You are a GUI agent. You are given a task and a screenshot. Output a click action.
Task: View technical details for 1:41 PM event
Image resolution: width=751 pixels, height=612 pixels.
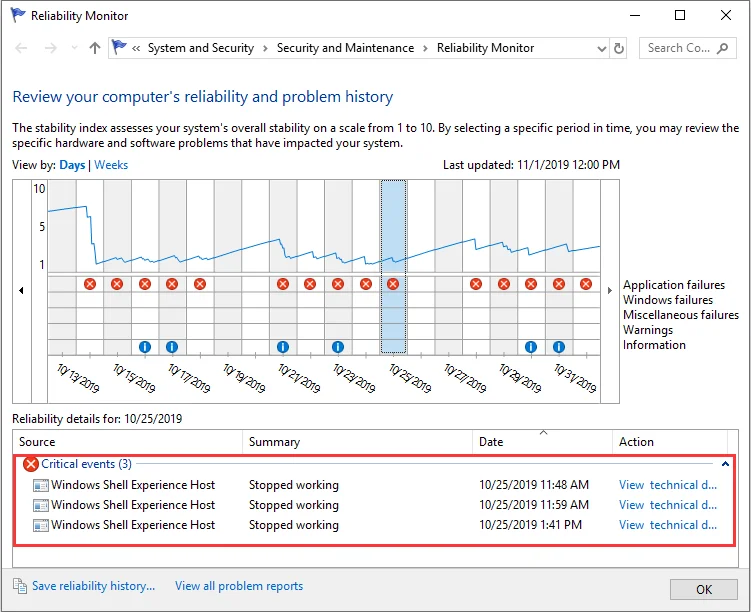click(x=668, y=525)
